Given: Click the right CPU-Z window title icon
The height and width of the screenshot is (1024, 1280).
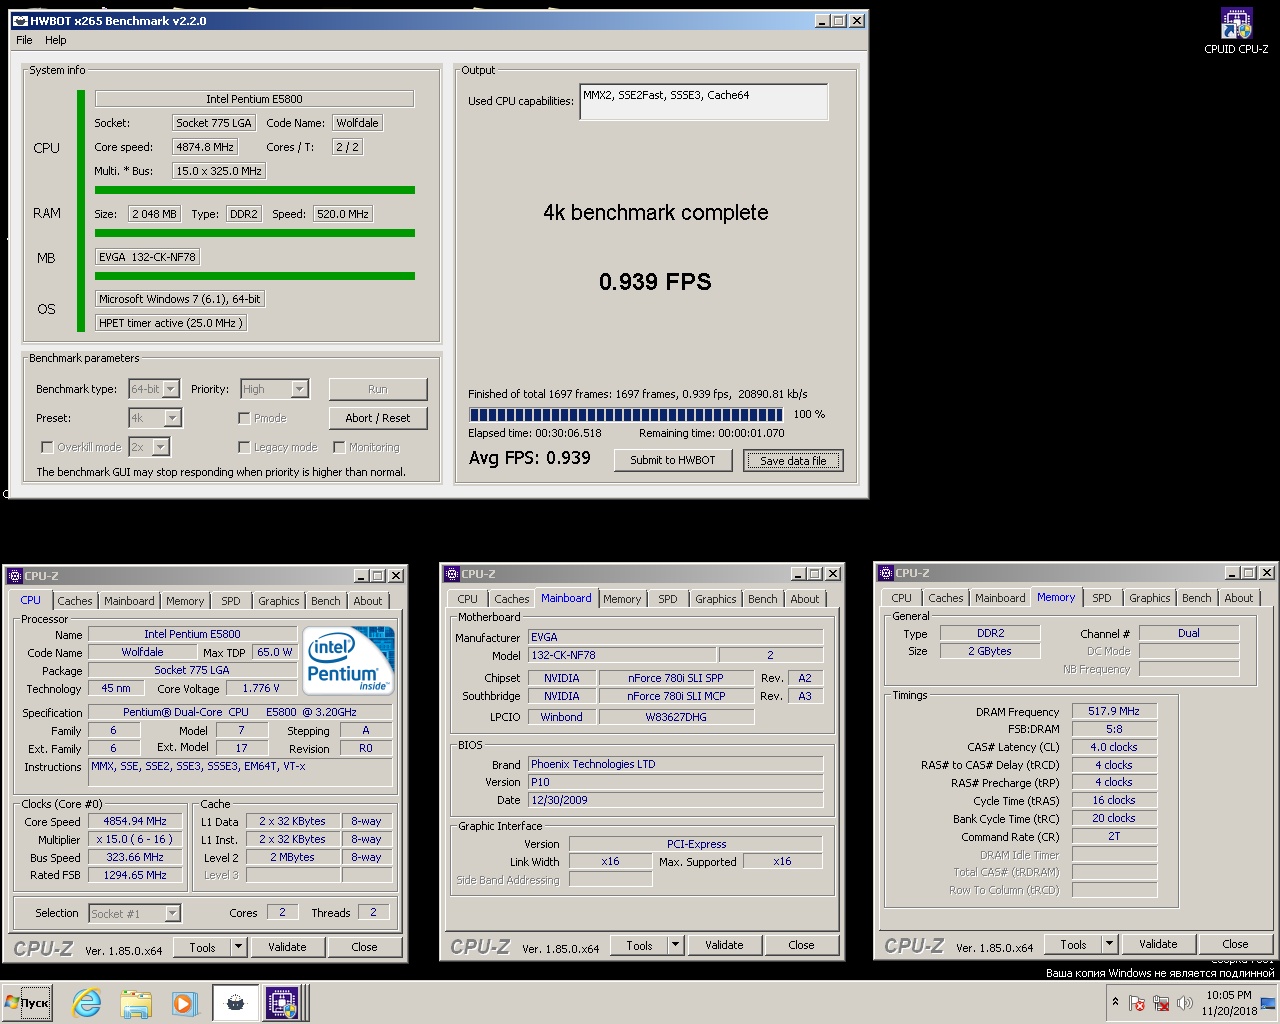Looking at the screenshot, I should (x=885, y=573).
